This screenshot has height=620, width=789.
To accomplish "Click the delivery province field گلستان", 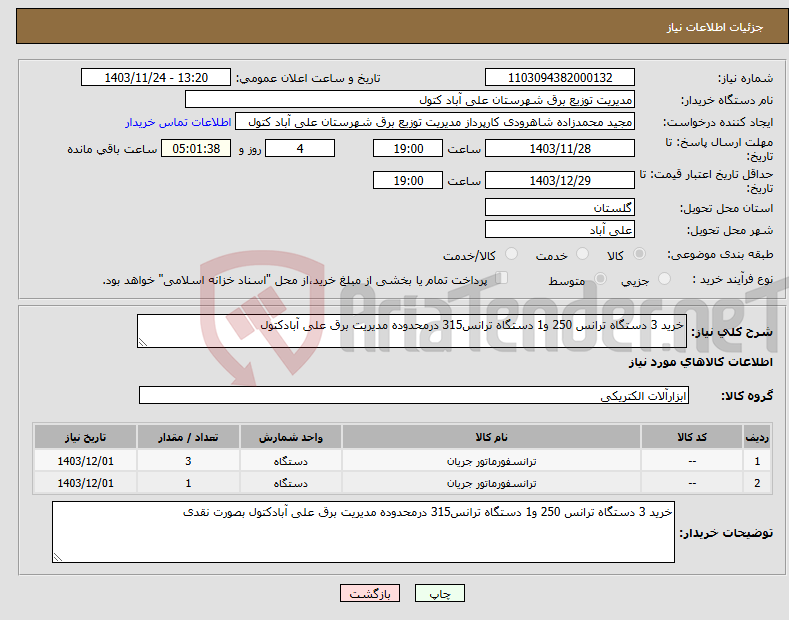I will click(560, 207).
